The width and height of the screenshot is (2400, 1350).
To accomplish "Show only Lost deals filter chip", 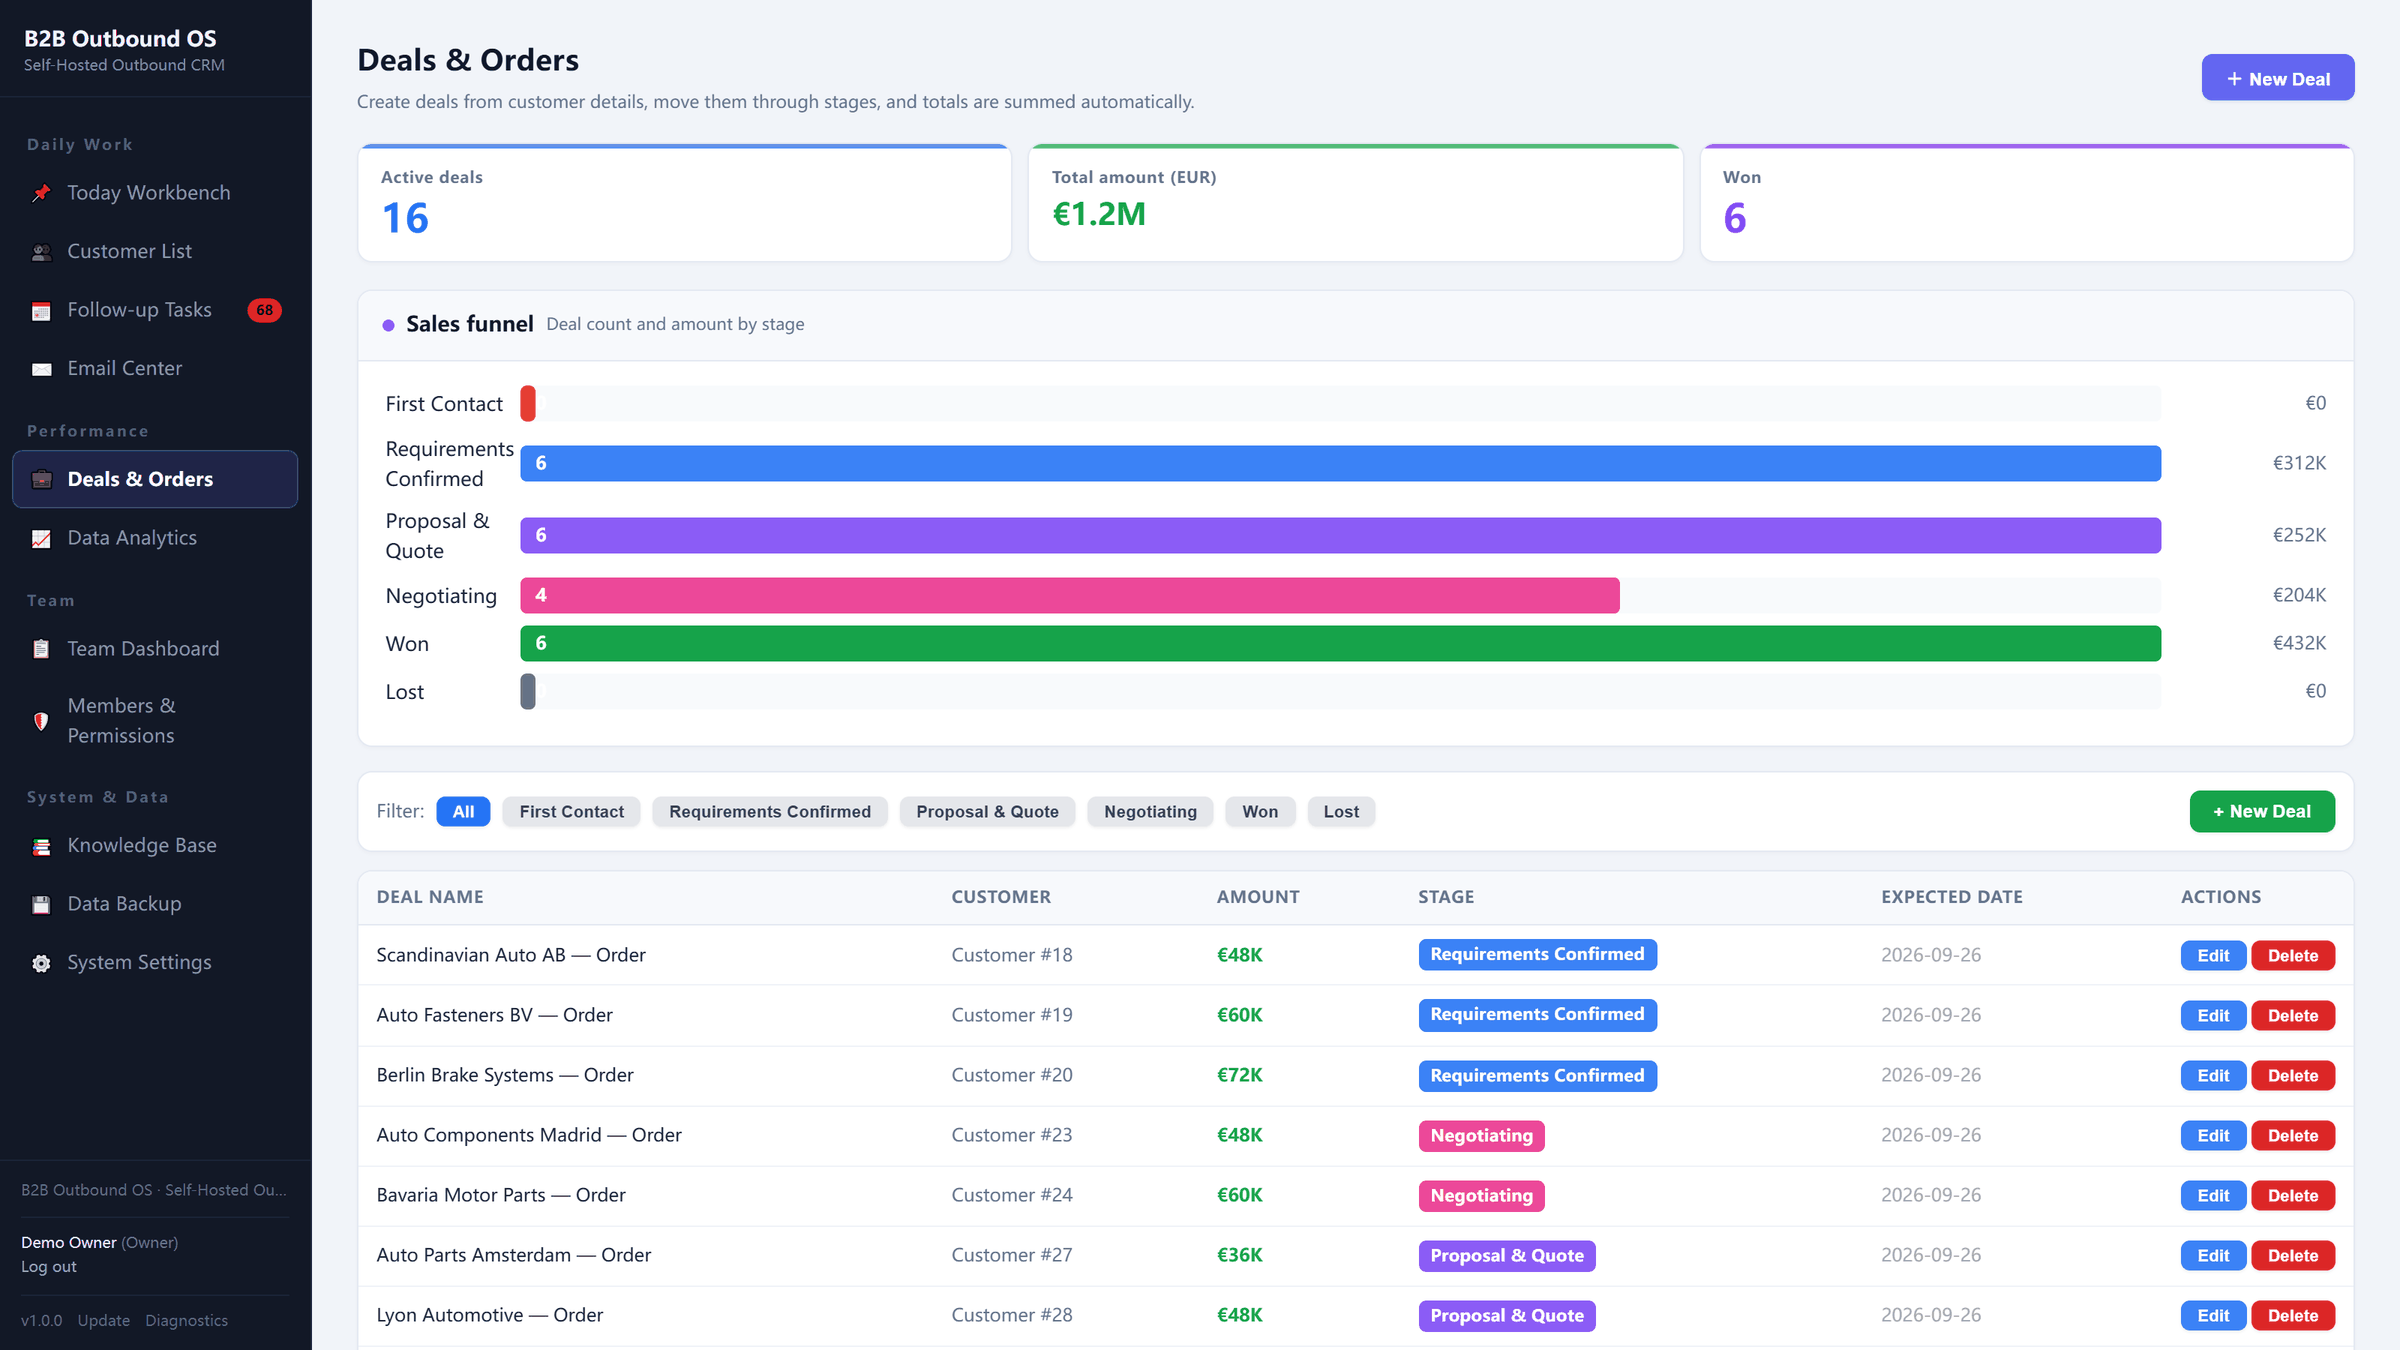I will tap(1341, 811).
